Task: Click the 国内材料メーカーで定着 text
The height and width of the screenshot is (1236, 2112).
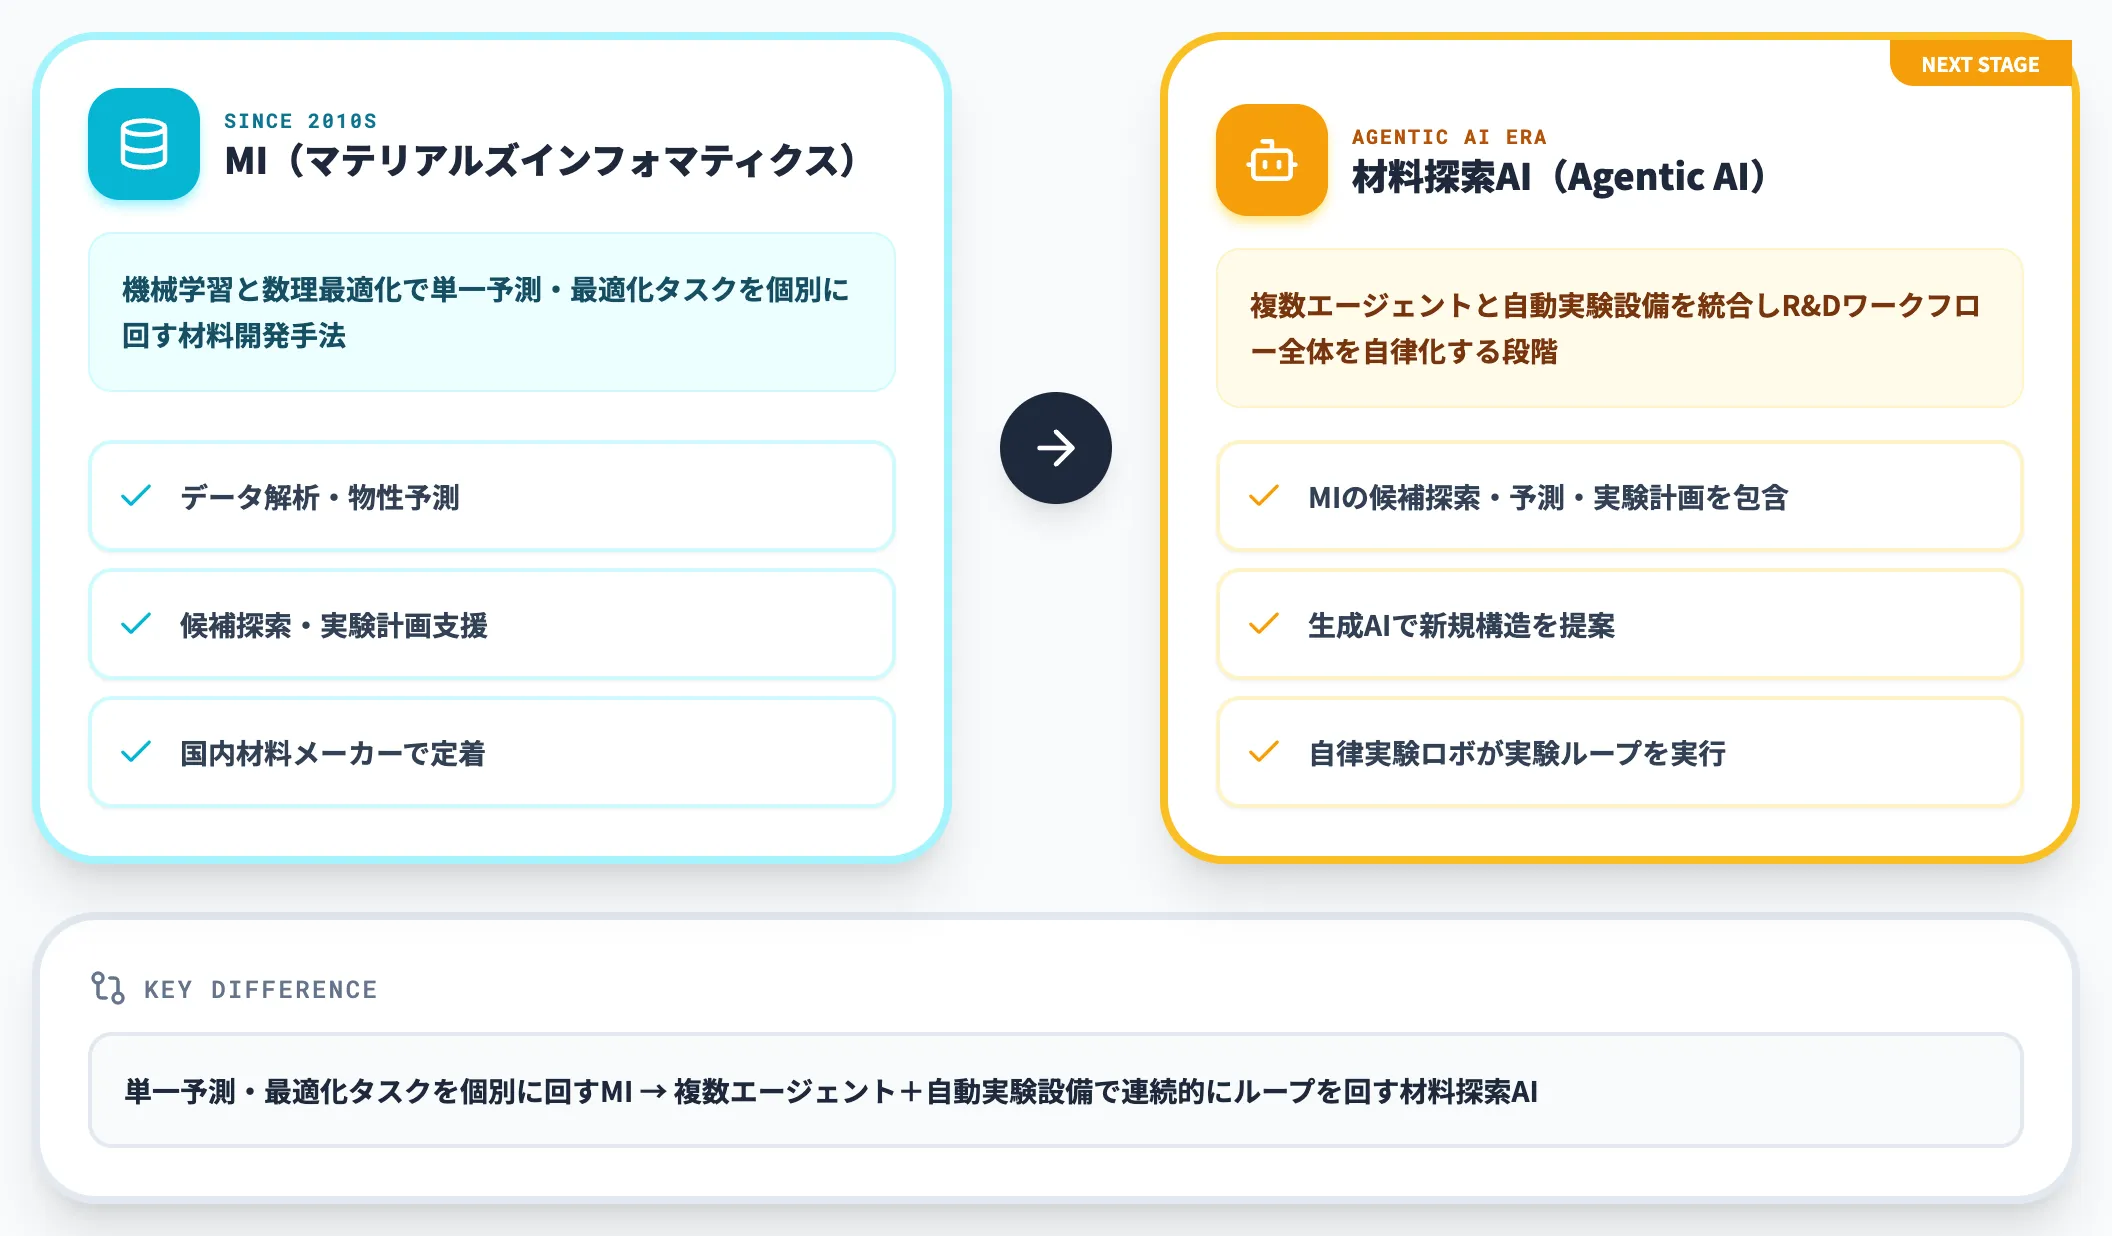Action: click(332, 753)
